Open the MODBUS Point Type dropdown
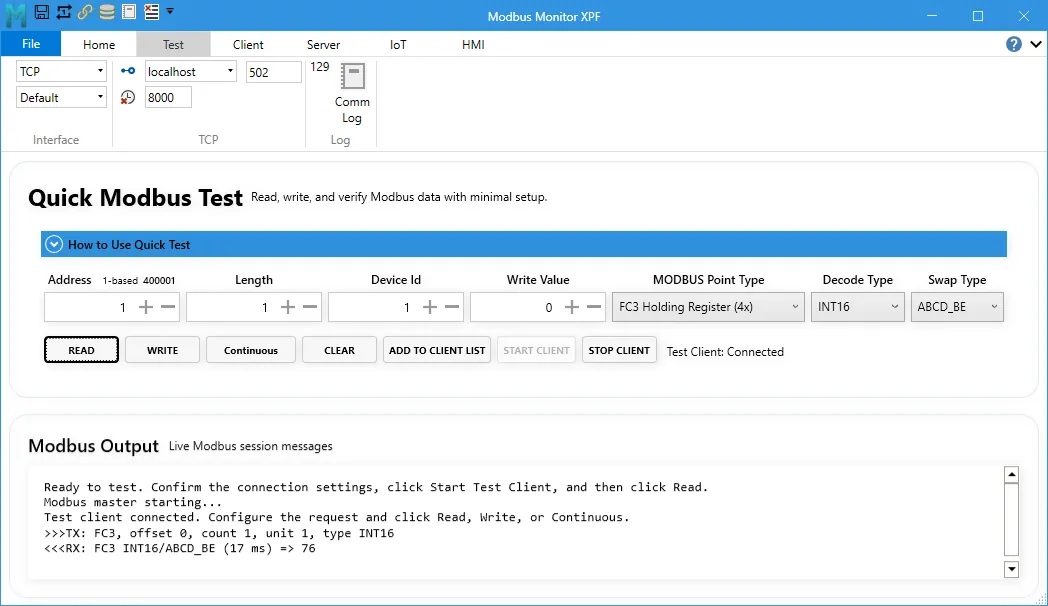Image resolution: width=1048 pixels, height=606 pixels. click(x=708, y=307)
